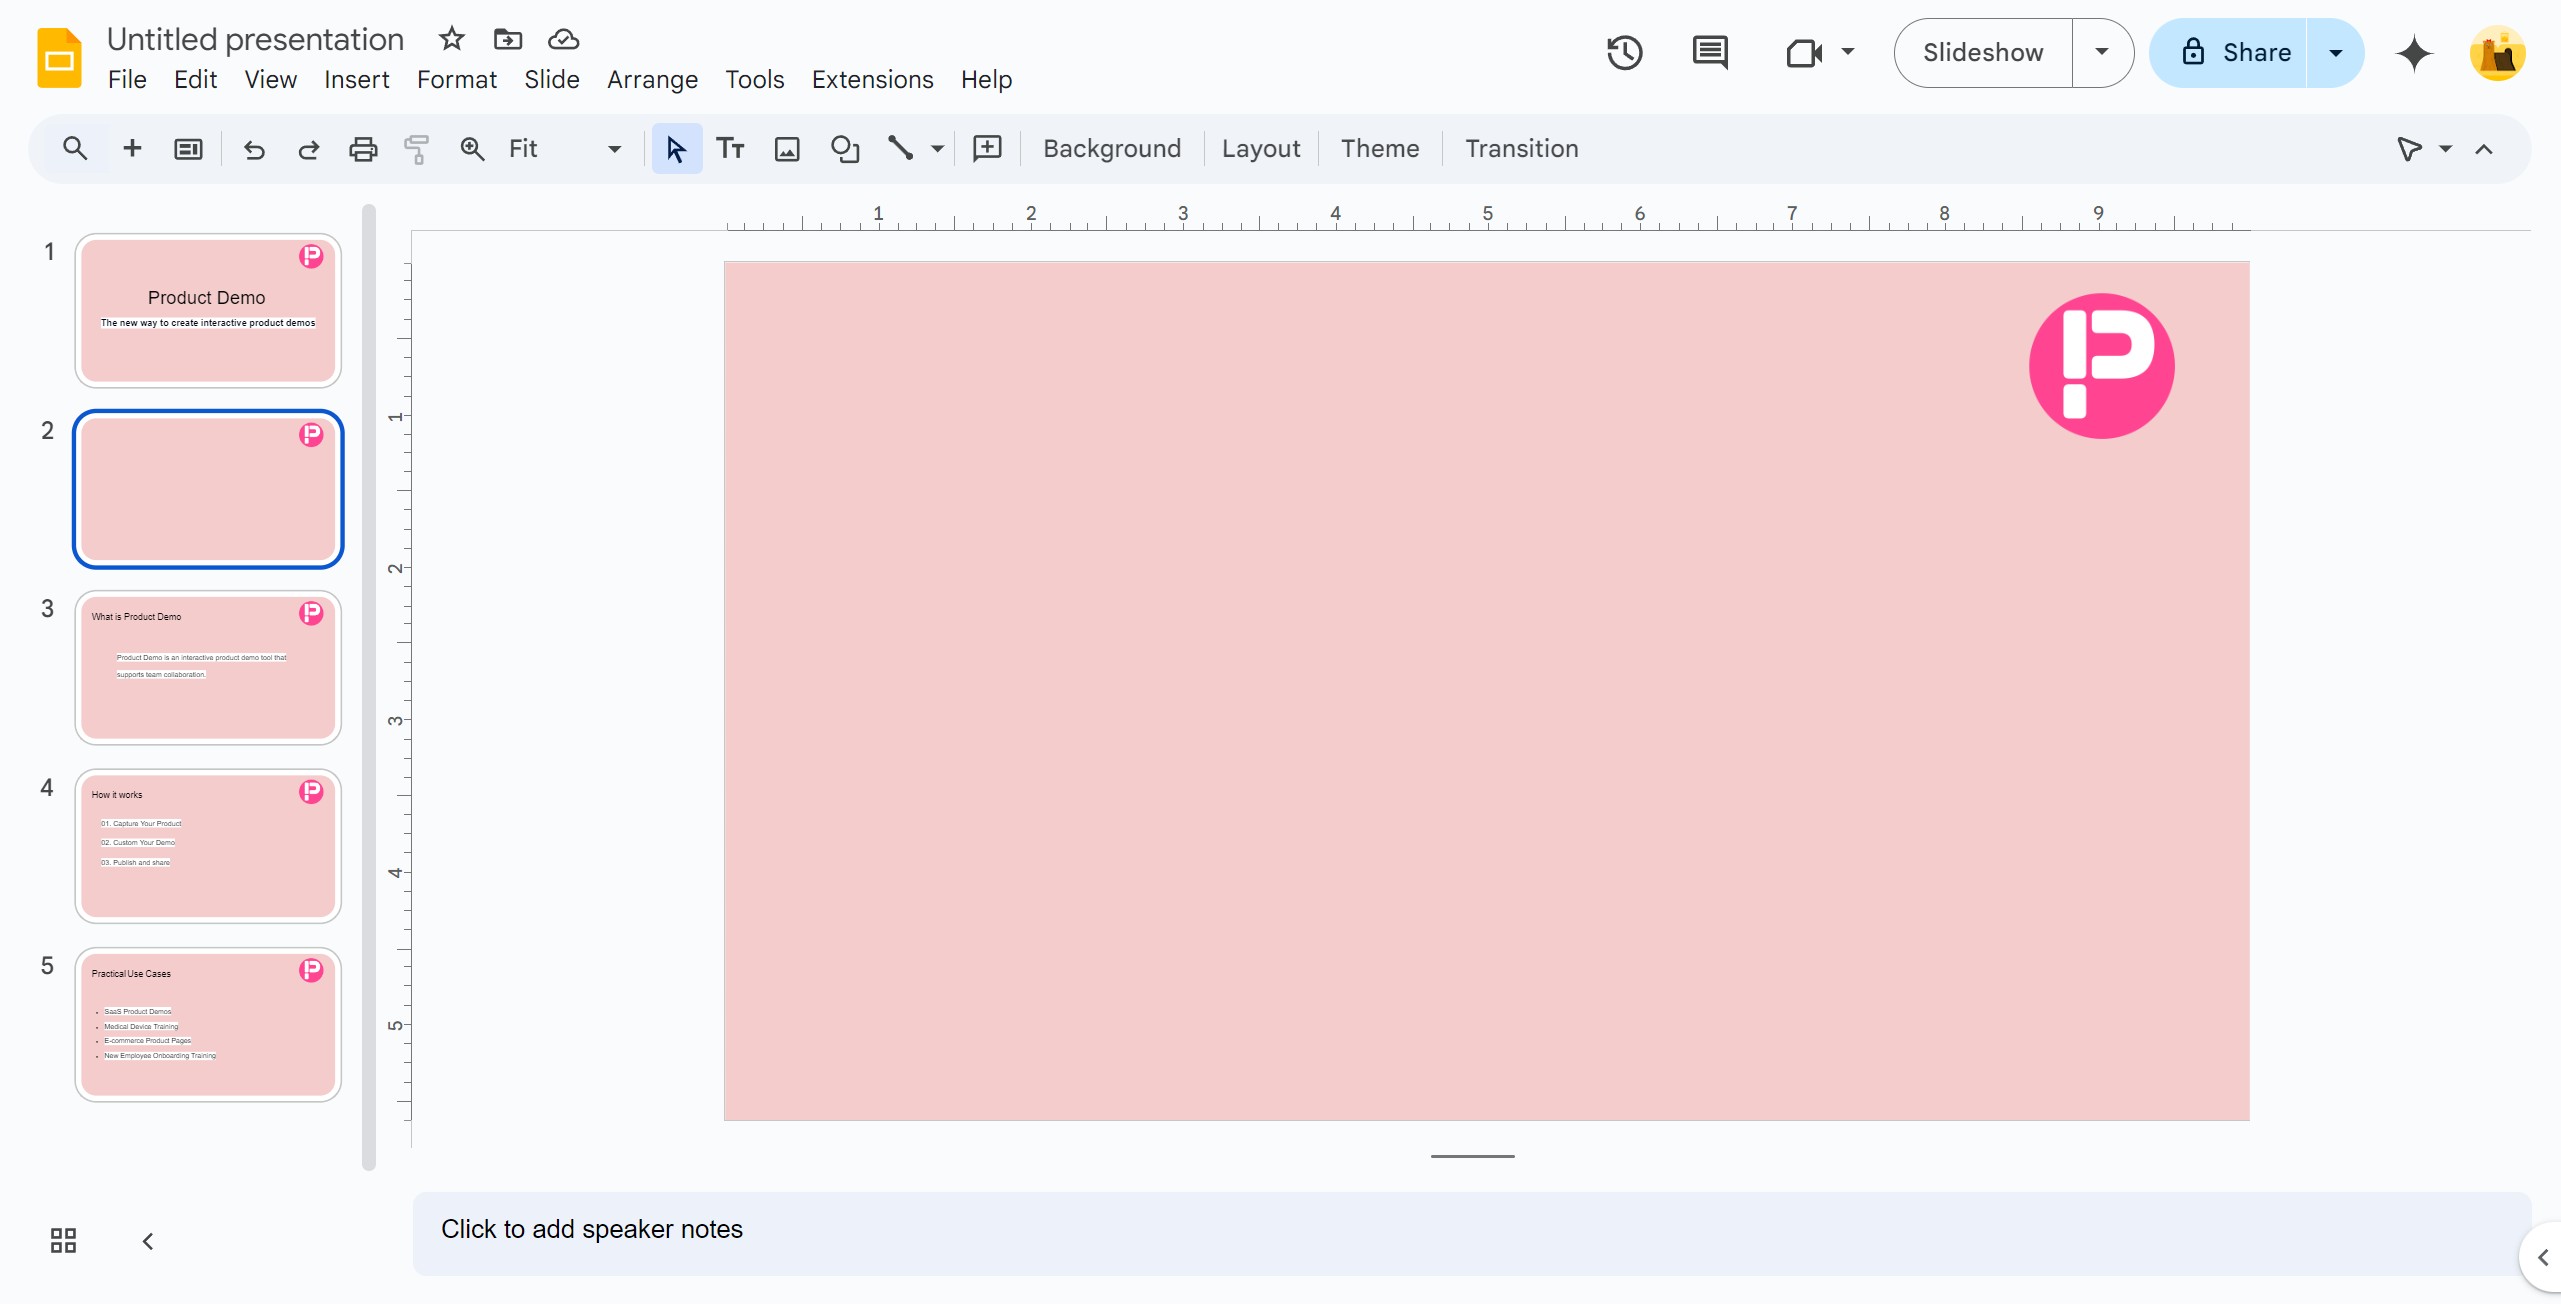Expand the Fit zoom dropdown
Screen dimensions: 2561x1306
[614, 149]
